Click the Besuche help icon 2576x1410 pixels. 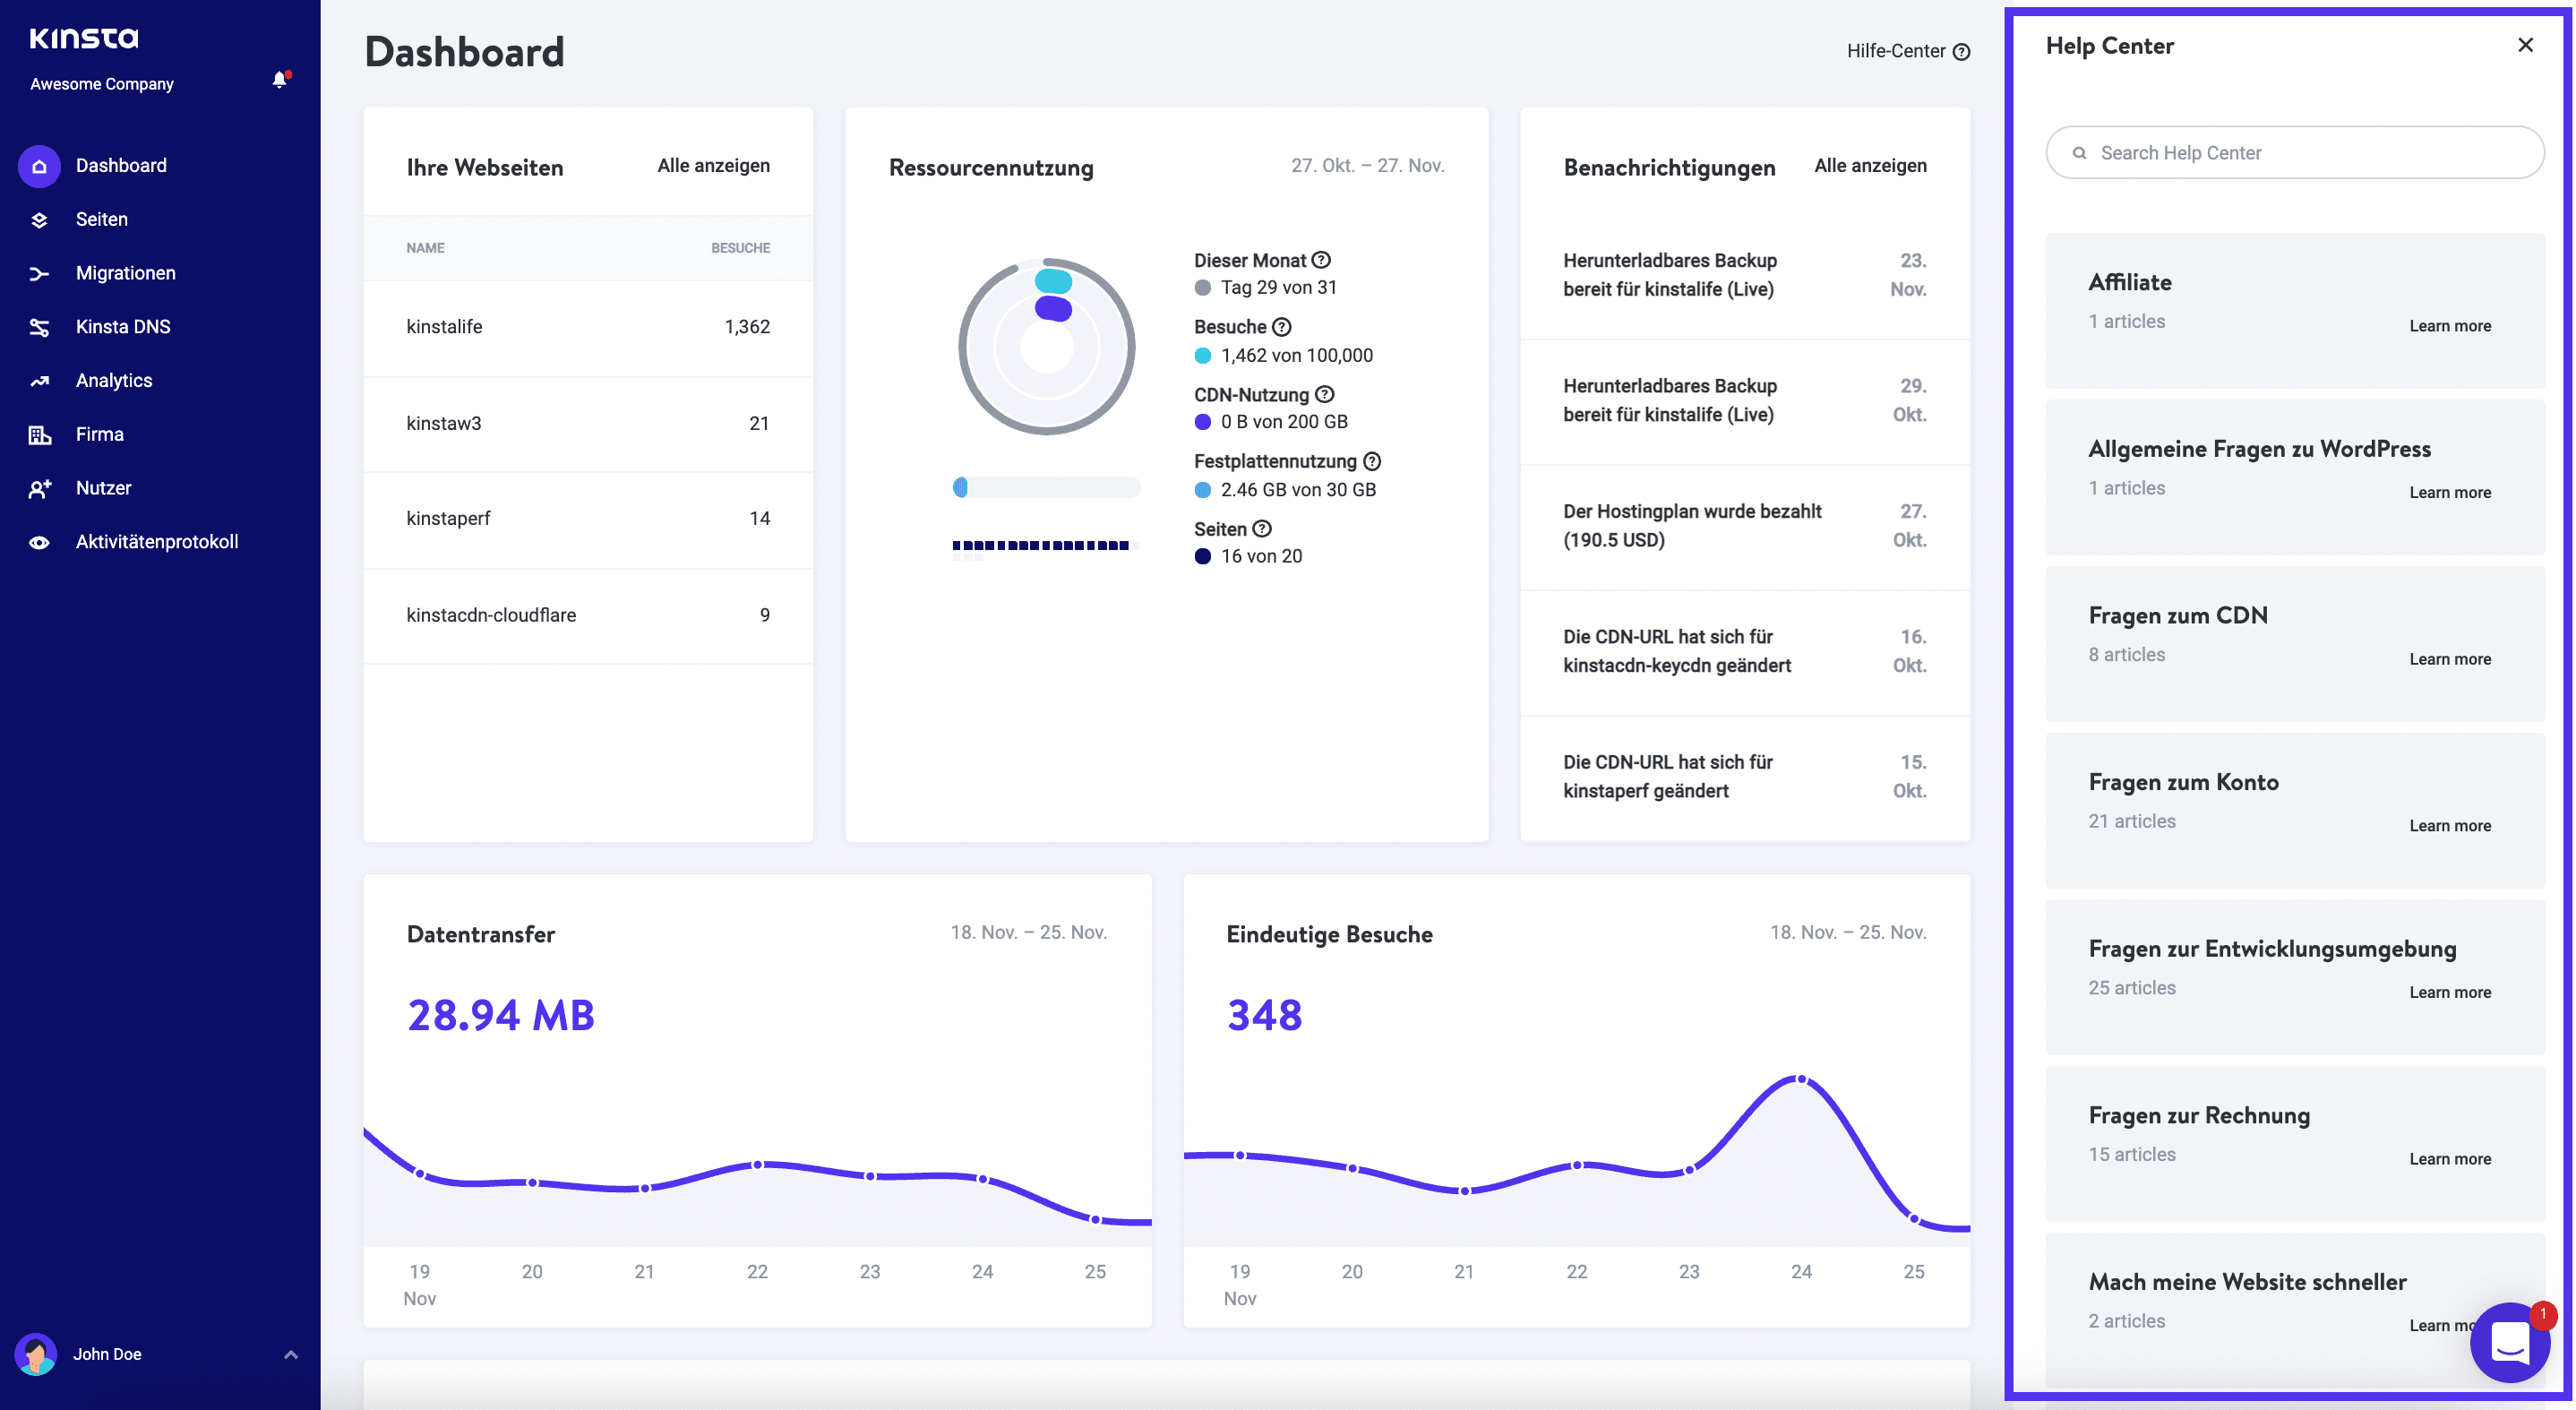pos(1282,327)
